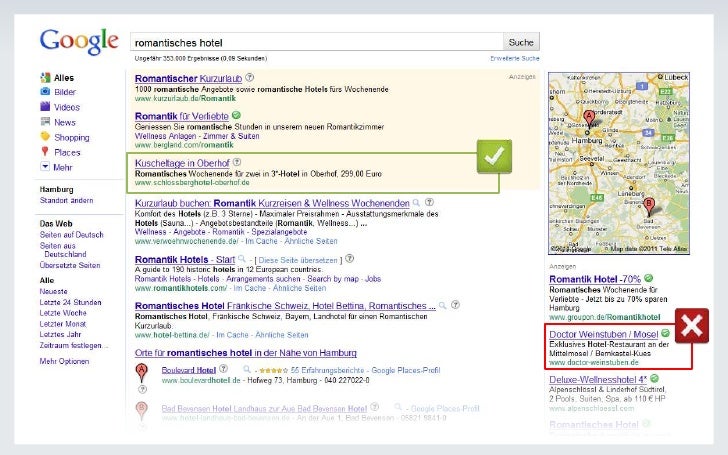This screenshot has height=455, width=728.
Task: Open the Deluxe-Wellnesshotel 4* ad
Action: click(598, 379)
